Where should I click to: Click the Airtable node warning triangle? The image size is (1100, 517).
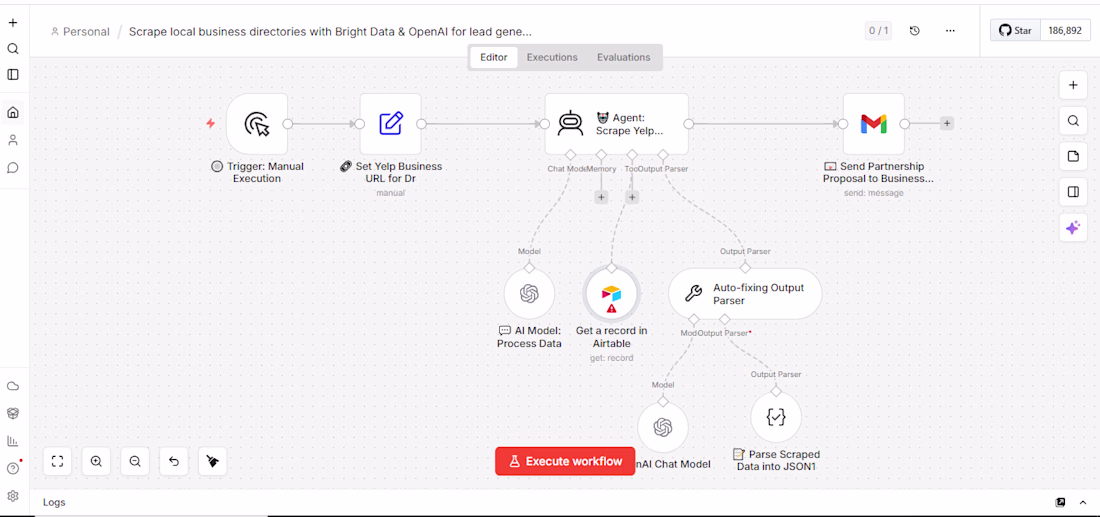611,308
